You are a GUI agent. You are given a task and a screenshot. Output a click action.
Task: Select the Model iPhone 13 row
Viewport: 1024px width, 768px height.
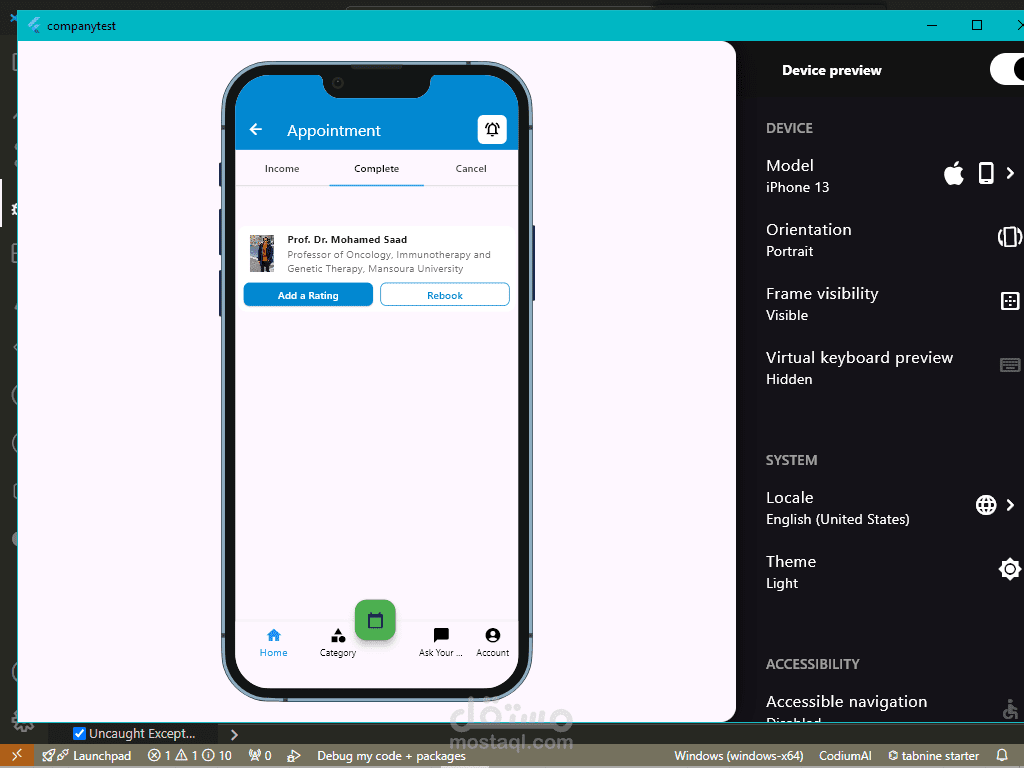tap(891, 176)
